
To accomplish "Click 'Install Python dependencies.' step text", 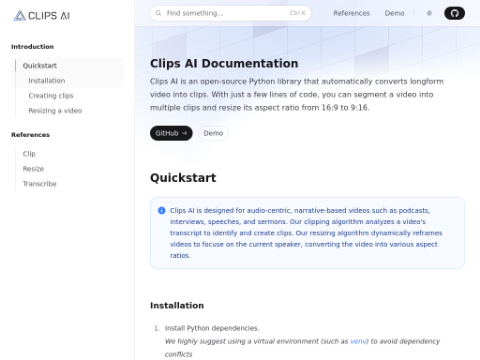I will tap(212, 328).
